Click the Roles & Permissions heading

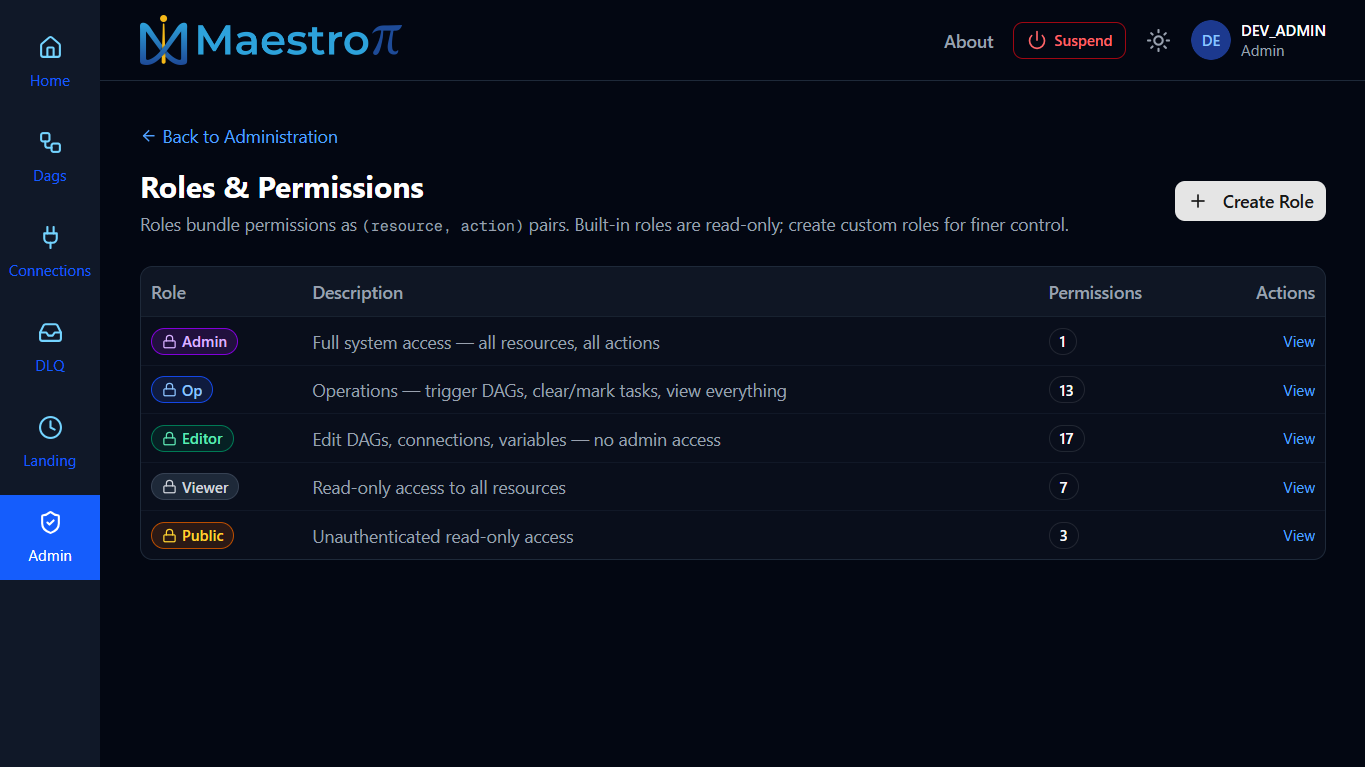pos(282,188)
